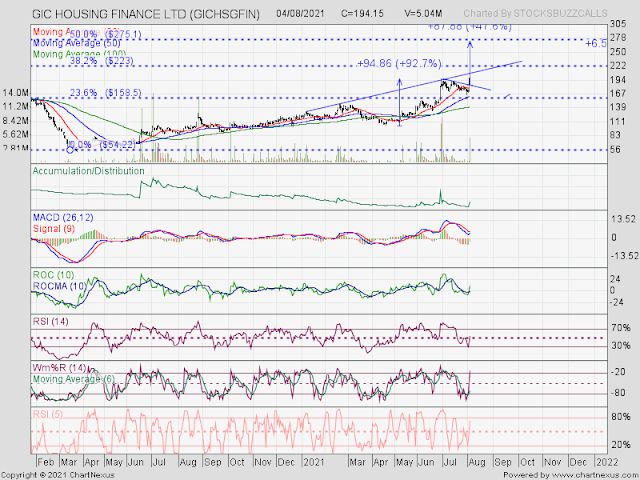Click the Copyright © 2021 ChartNexus text
Screen dimensions: 640x480
pos(58,475)
